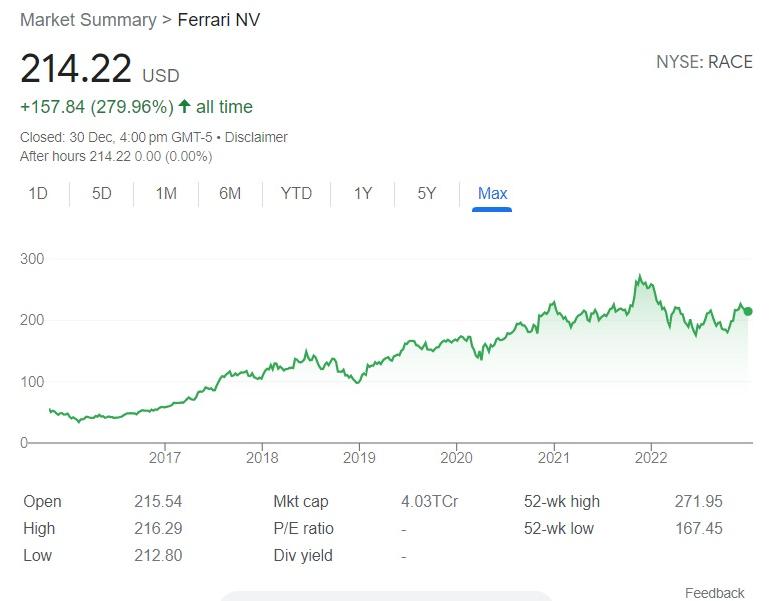
Task: Click the Div yield label
Action: pyautogui.click(x=303, y=555)
